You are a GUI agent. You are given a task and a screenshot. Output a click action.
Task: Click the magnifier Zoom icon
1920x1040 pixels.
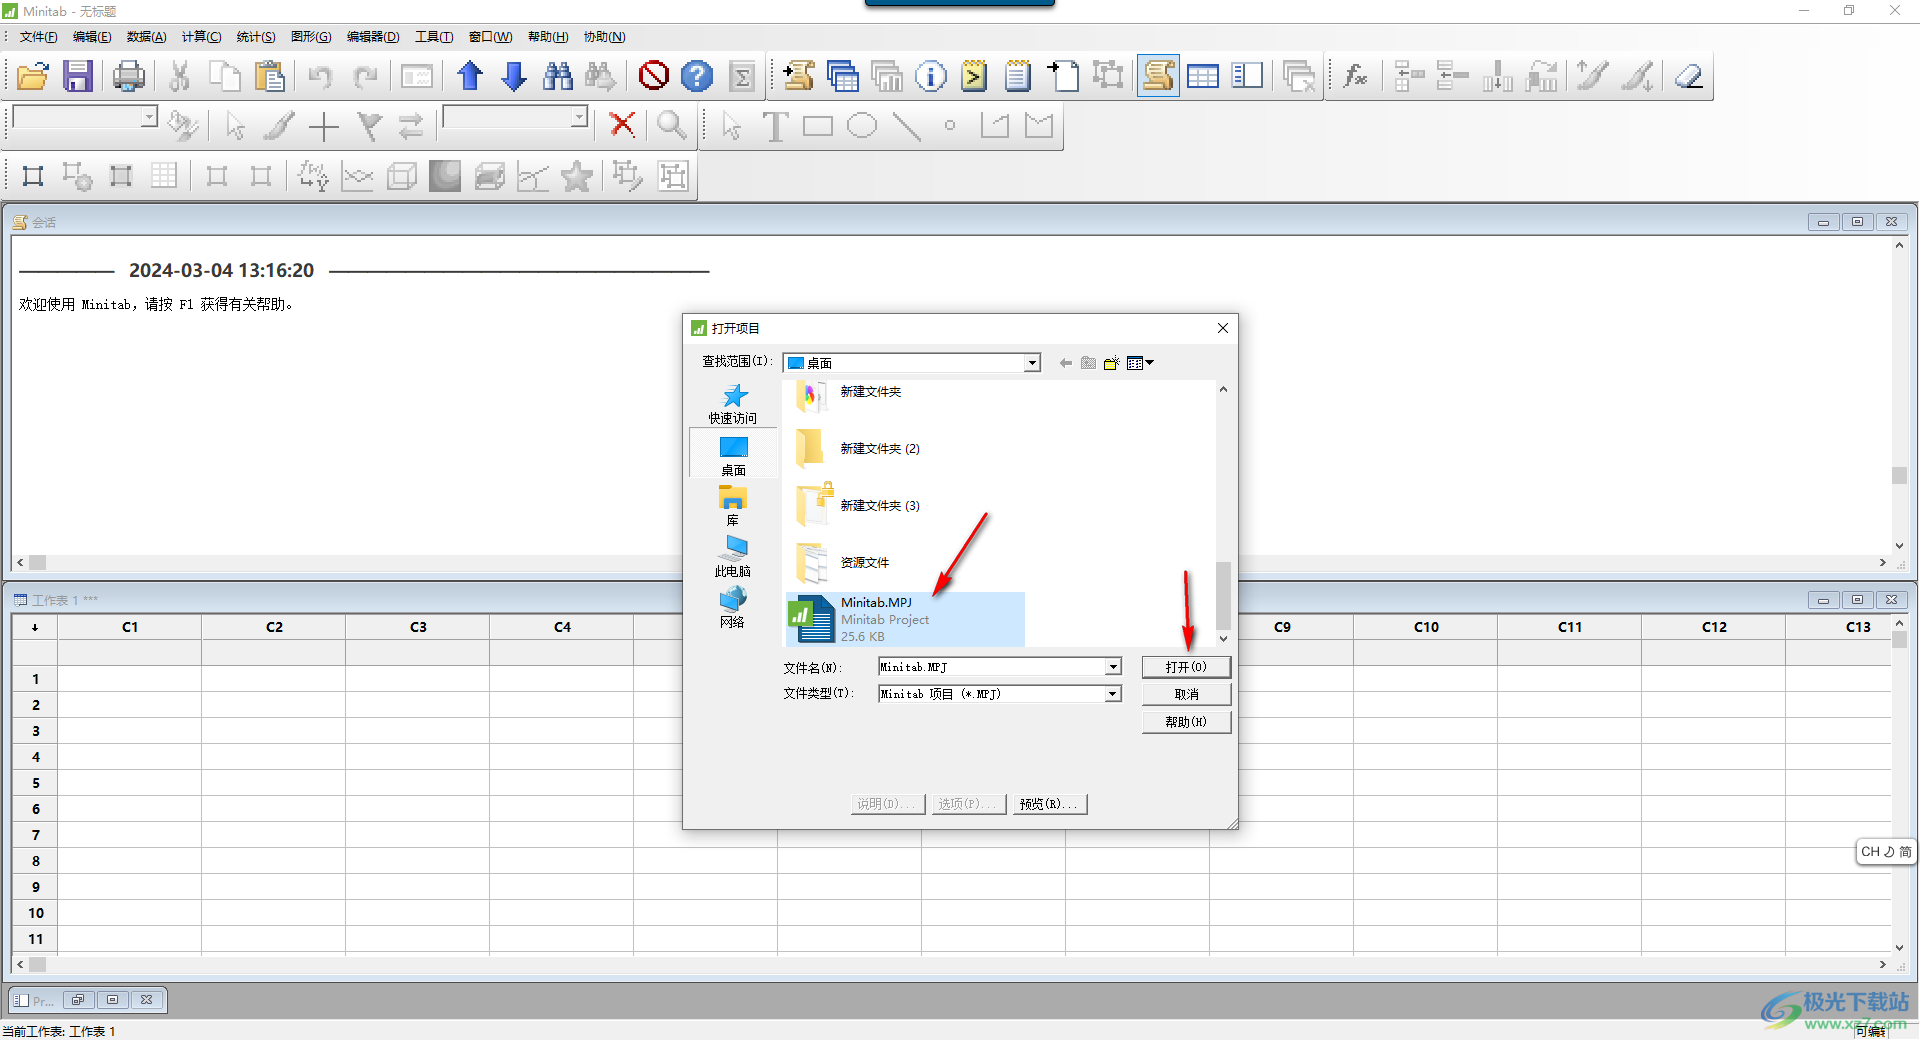point(671,125)
